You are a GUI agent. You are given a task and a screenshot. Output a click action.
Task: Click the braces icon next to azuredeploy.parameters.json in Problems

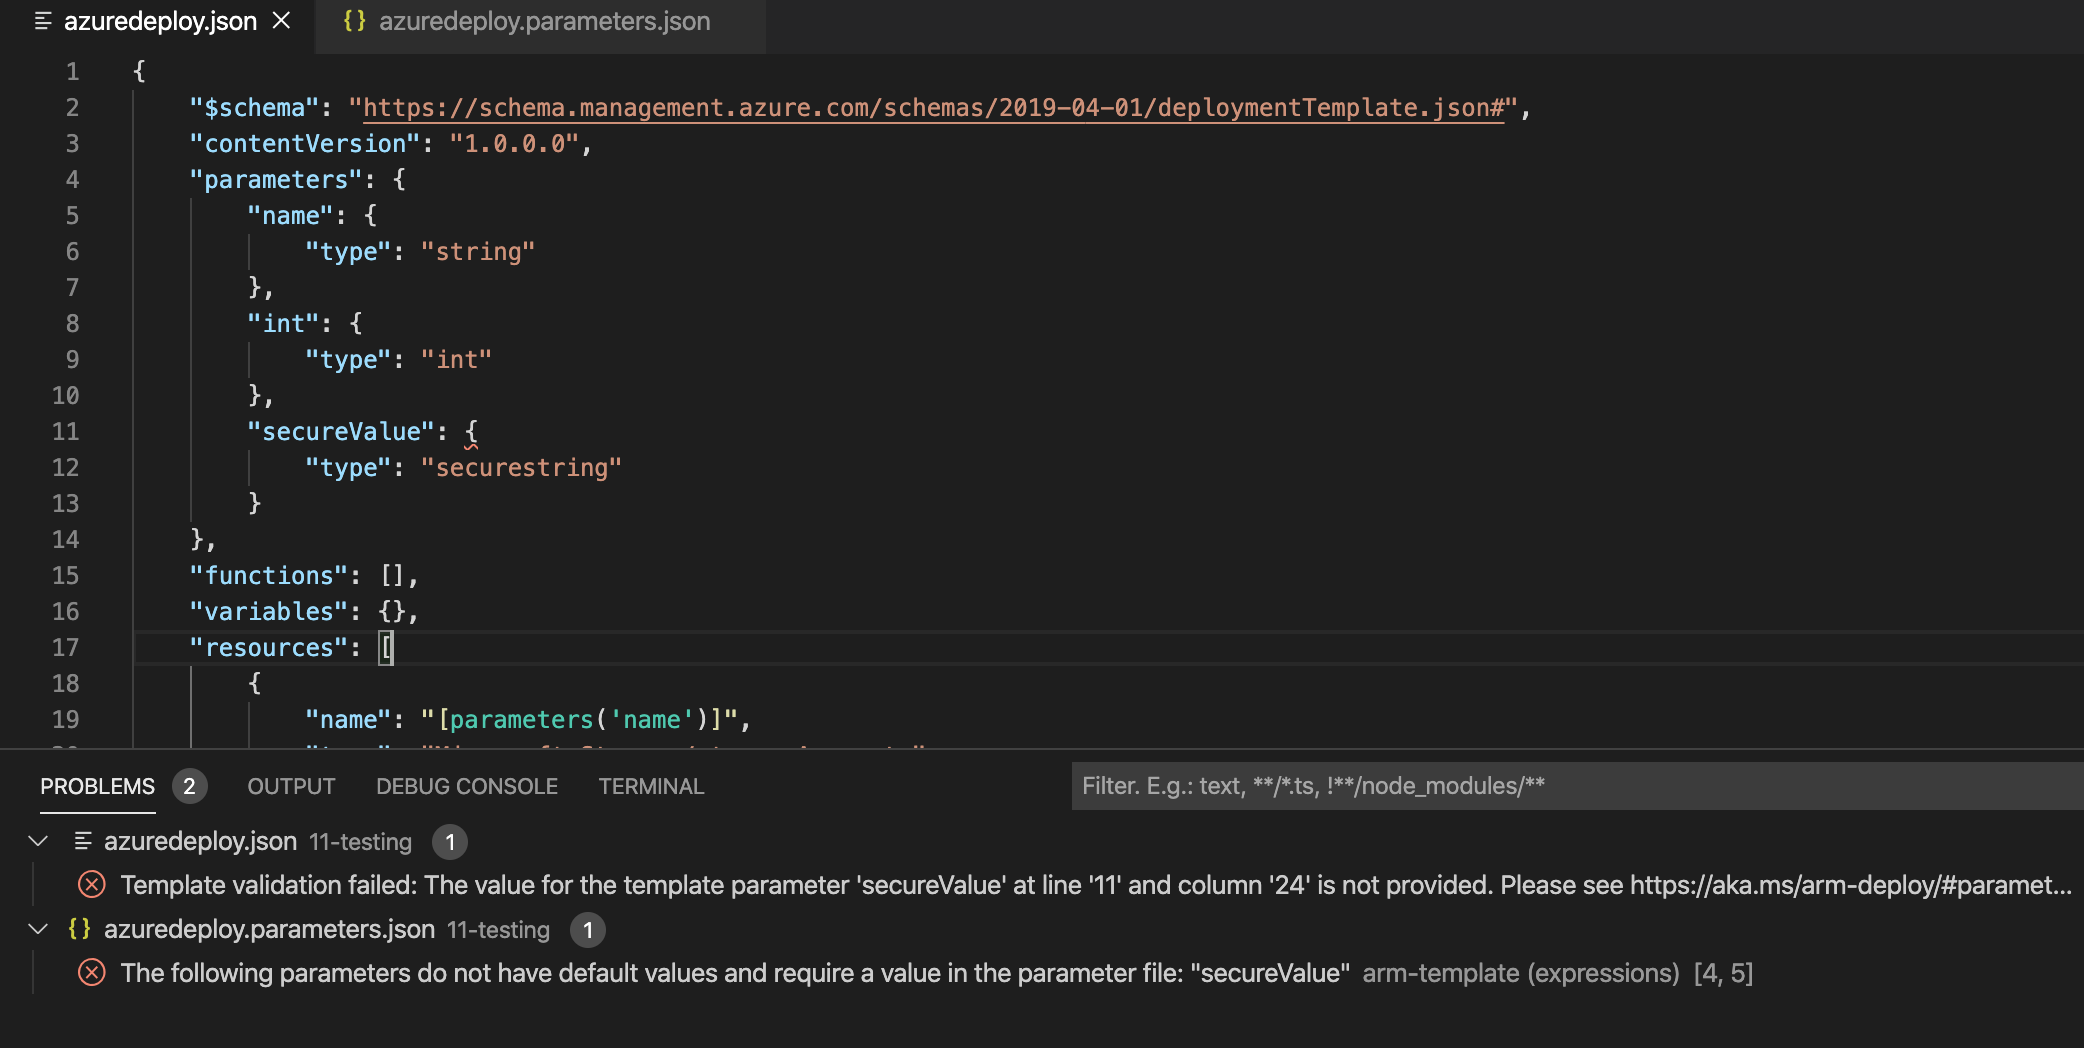click(x=78, y=929)
